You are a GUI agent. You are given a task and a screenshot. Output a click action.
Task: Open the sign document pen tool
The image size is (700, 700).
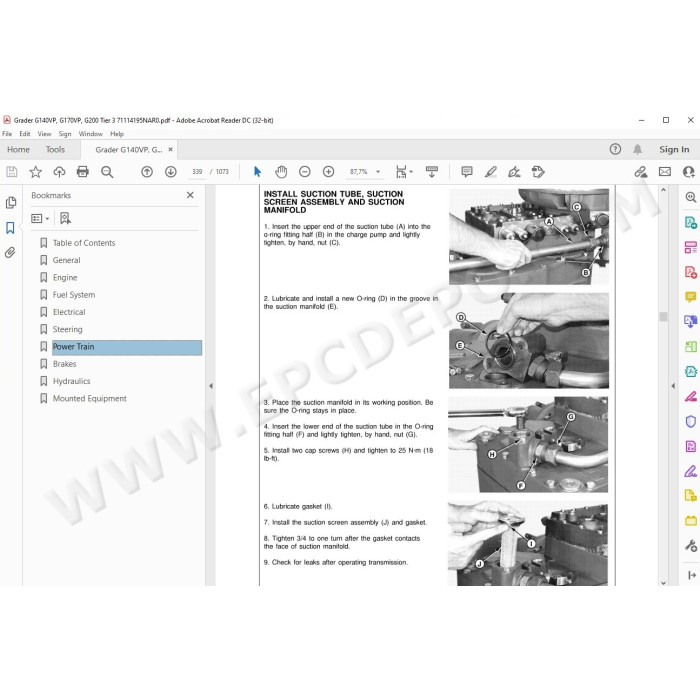pos(514,172)
